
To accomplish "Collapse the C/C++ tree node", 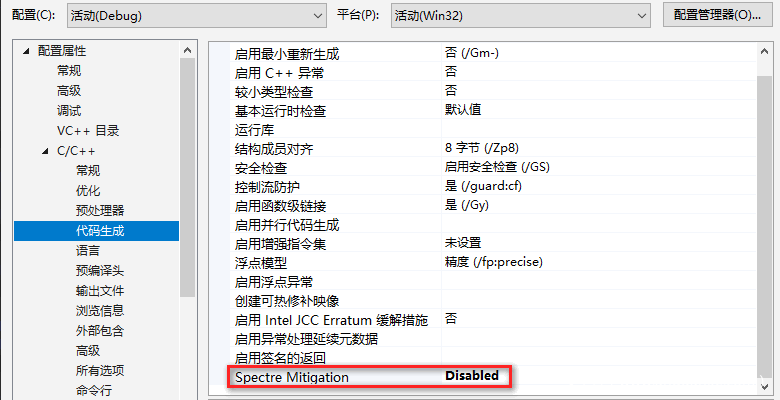I will pyautogui.click(x=46, y=151).
